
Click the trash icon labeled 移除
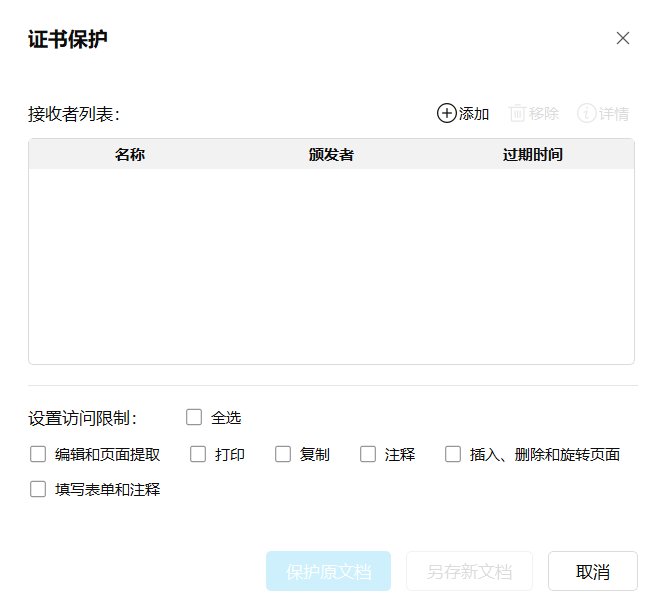point(517,113)
